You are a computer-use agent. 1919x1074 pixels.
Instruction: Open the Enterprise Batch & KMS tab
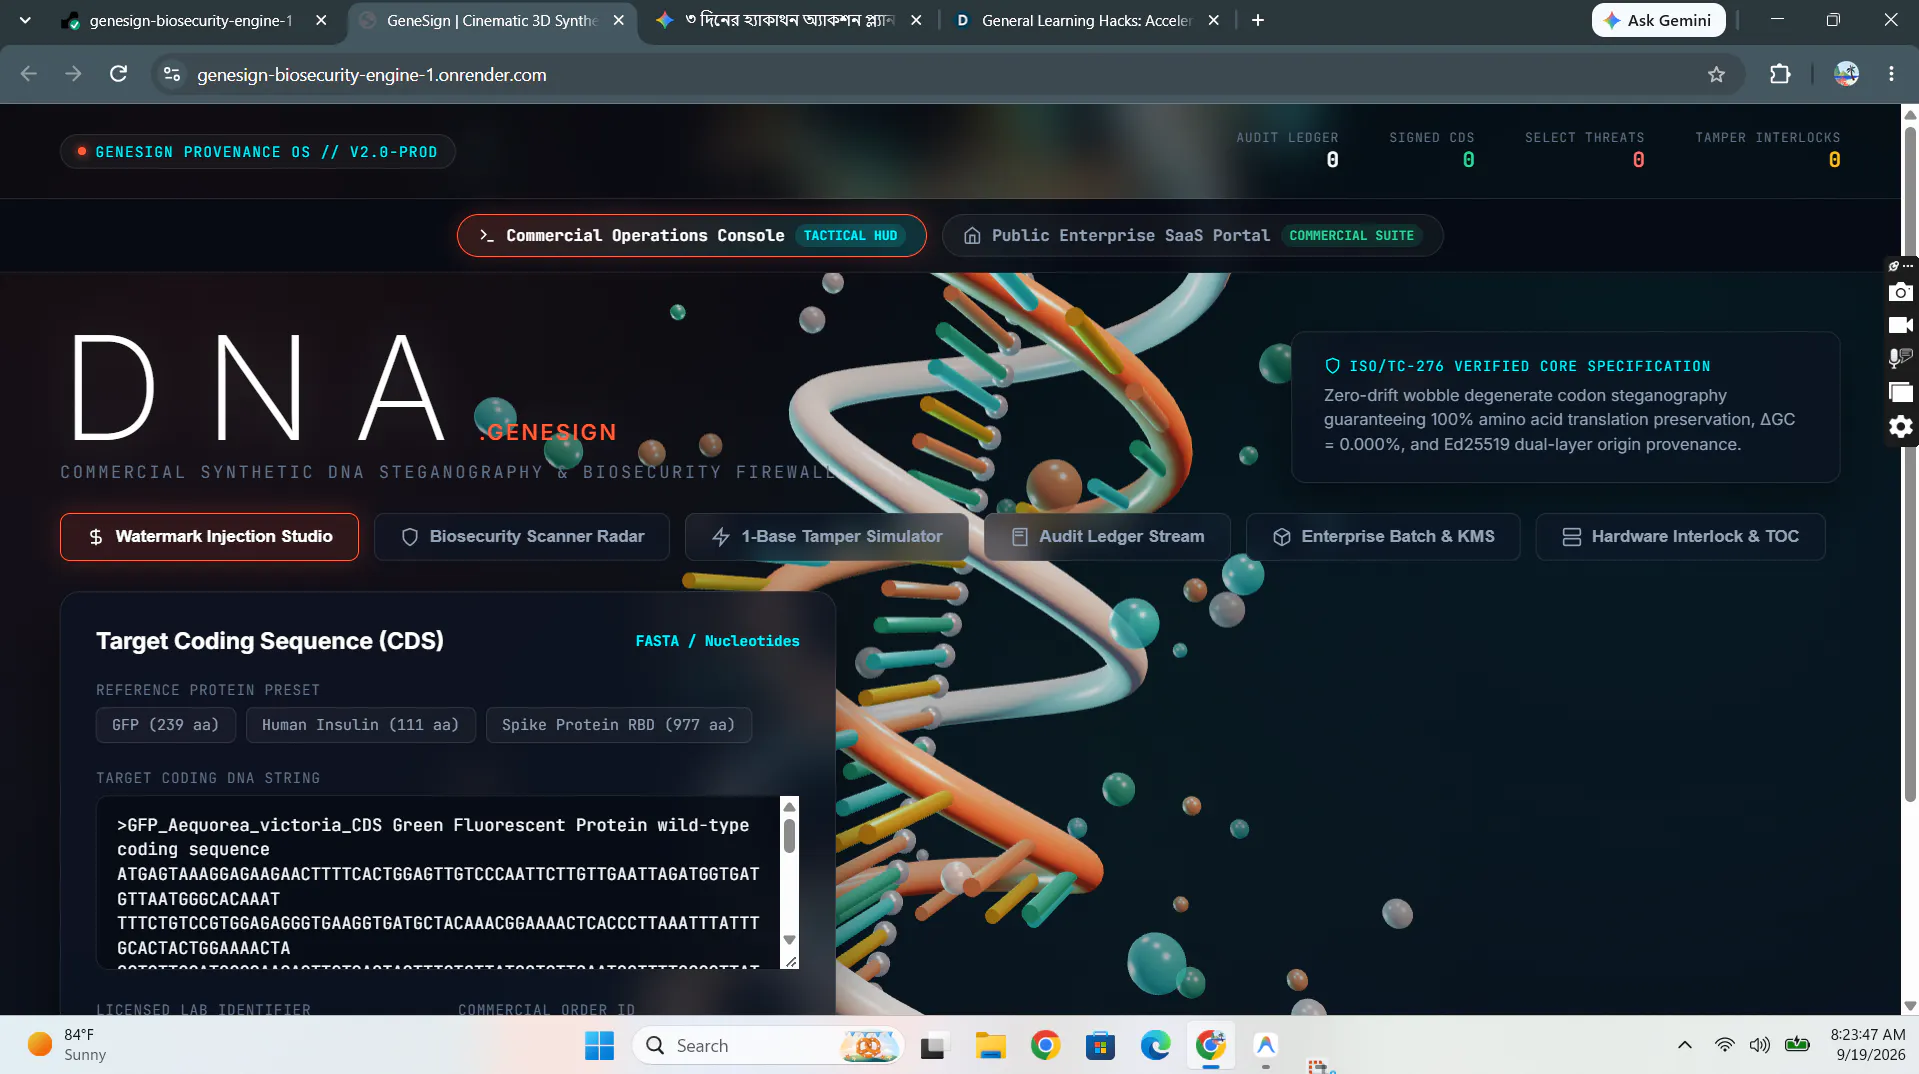pos(1383,537)
